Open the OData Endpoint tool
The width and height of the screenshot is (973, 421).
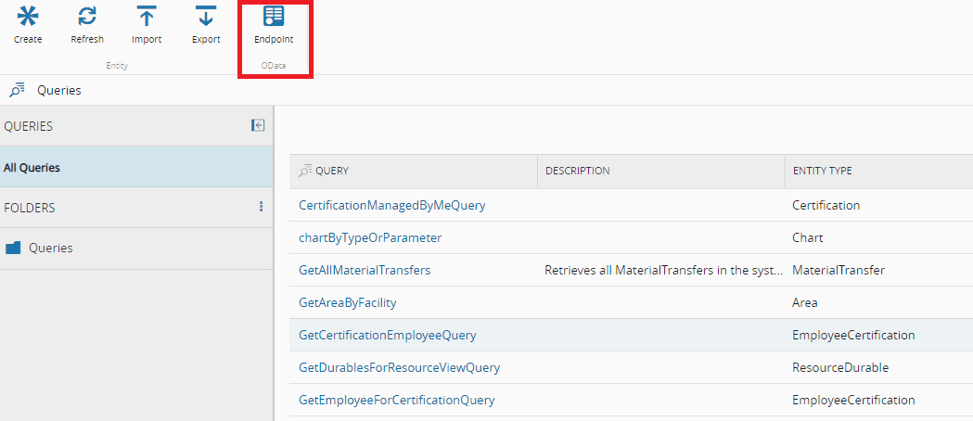273,17
